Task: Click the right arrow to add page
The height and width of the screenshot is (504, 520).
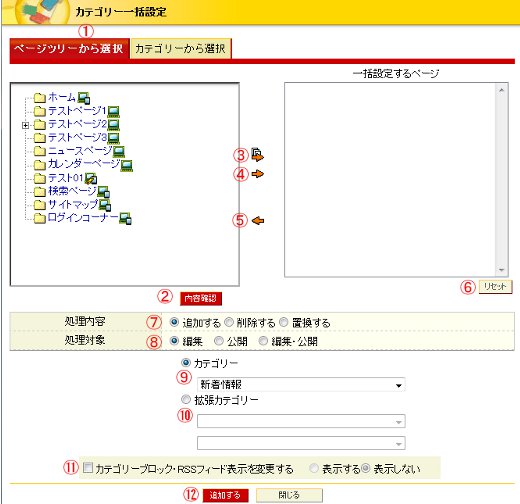Action: tap(257, 174)
